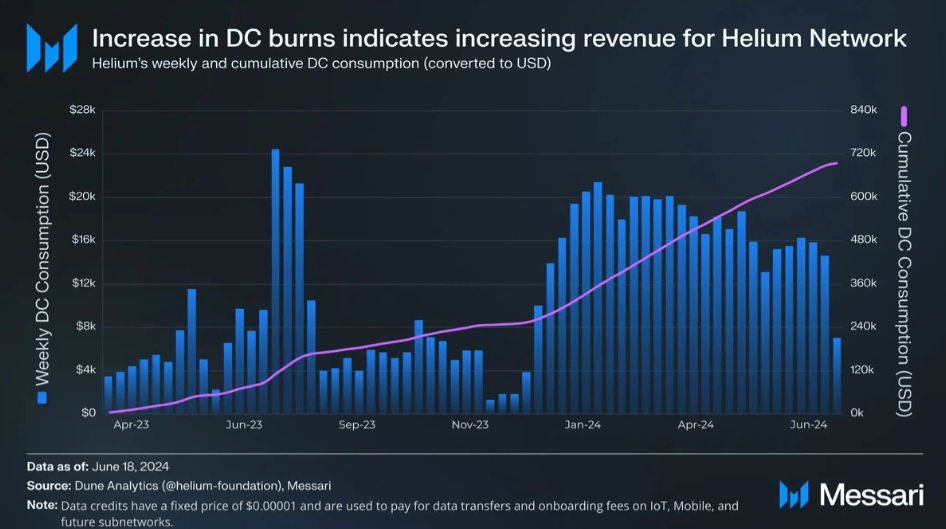
Task: Click the last bar at the chart's right end
Action: tap(837, 375)
